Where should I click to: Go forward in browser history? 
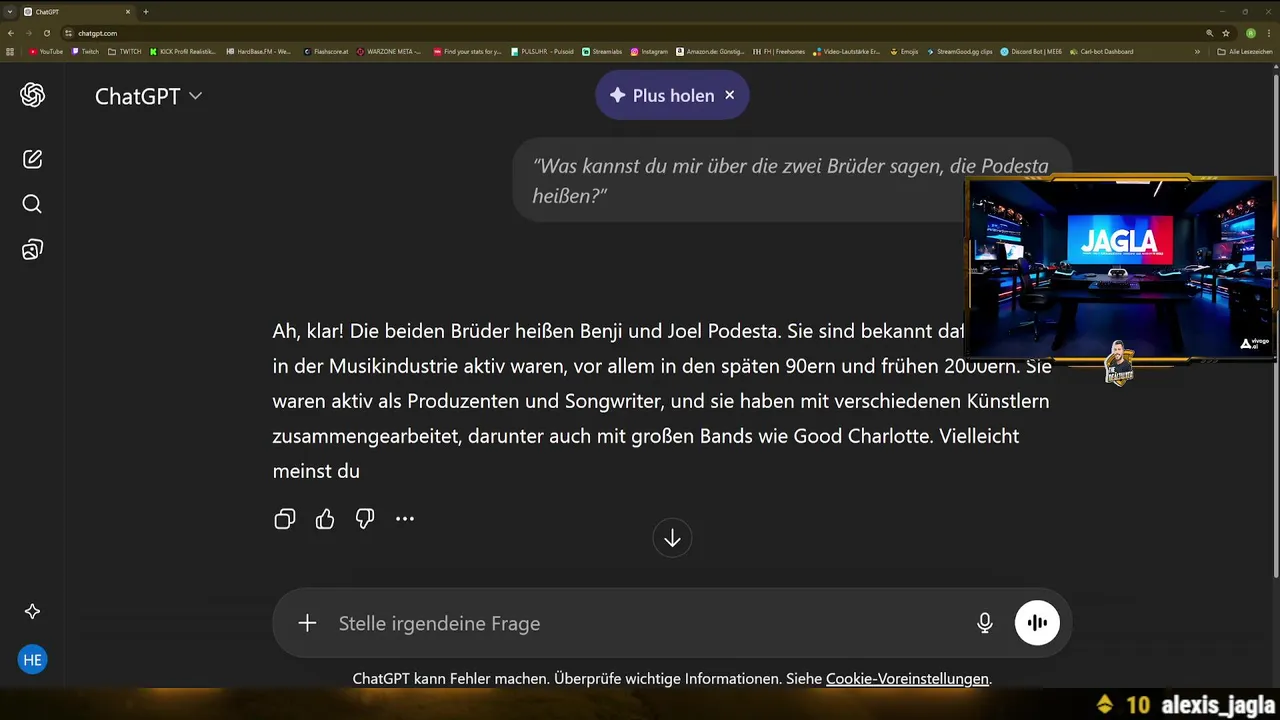coord(28,33)
